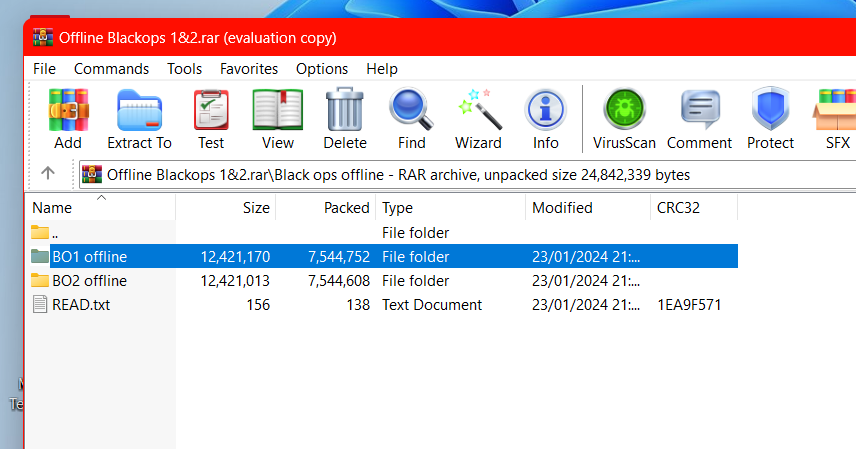Open the Options menu
The width and height of the screenshot is (856, 449).
[x=322, y=69]
